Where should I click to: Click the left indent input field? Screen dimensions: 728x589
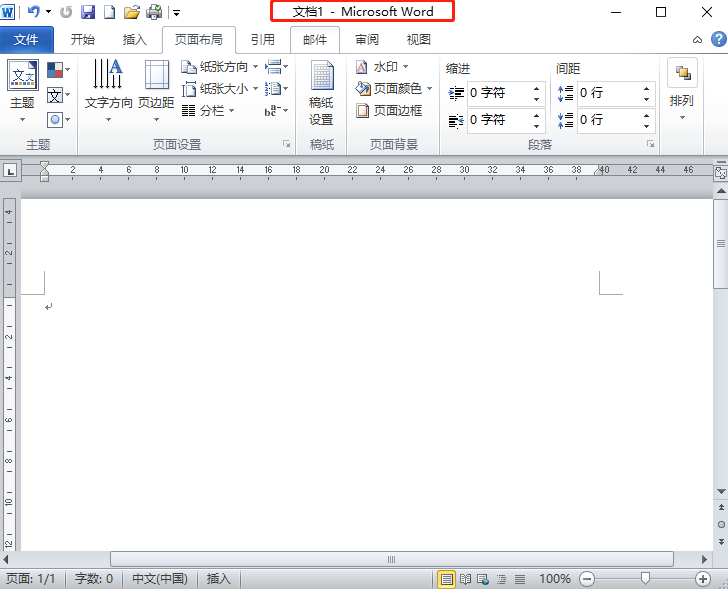[498, 93]
